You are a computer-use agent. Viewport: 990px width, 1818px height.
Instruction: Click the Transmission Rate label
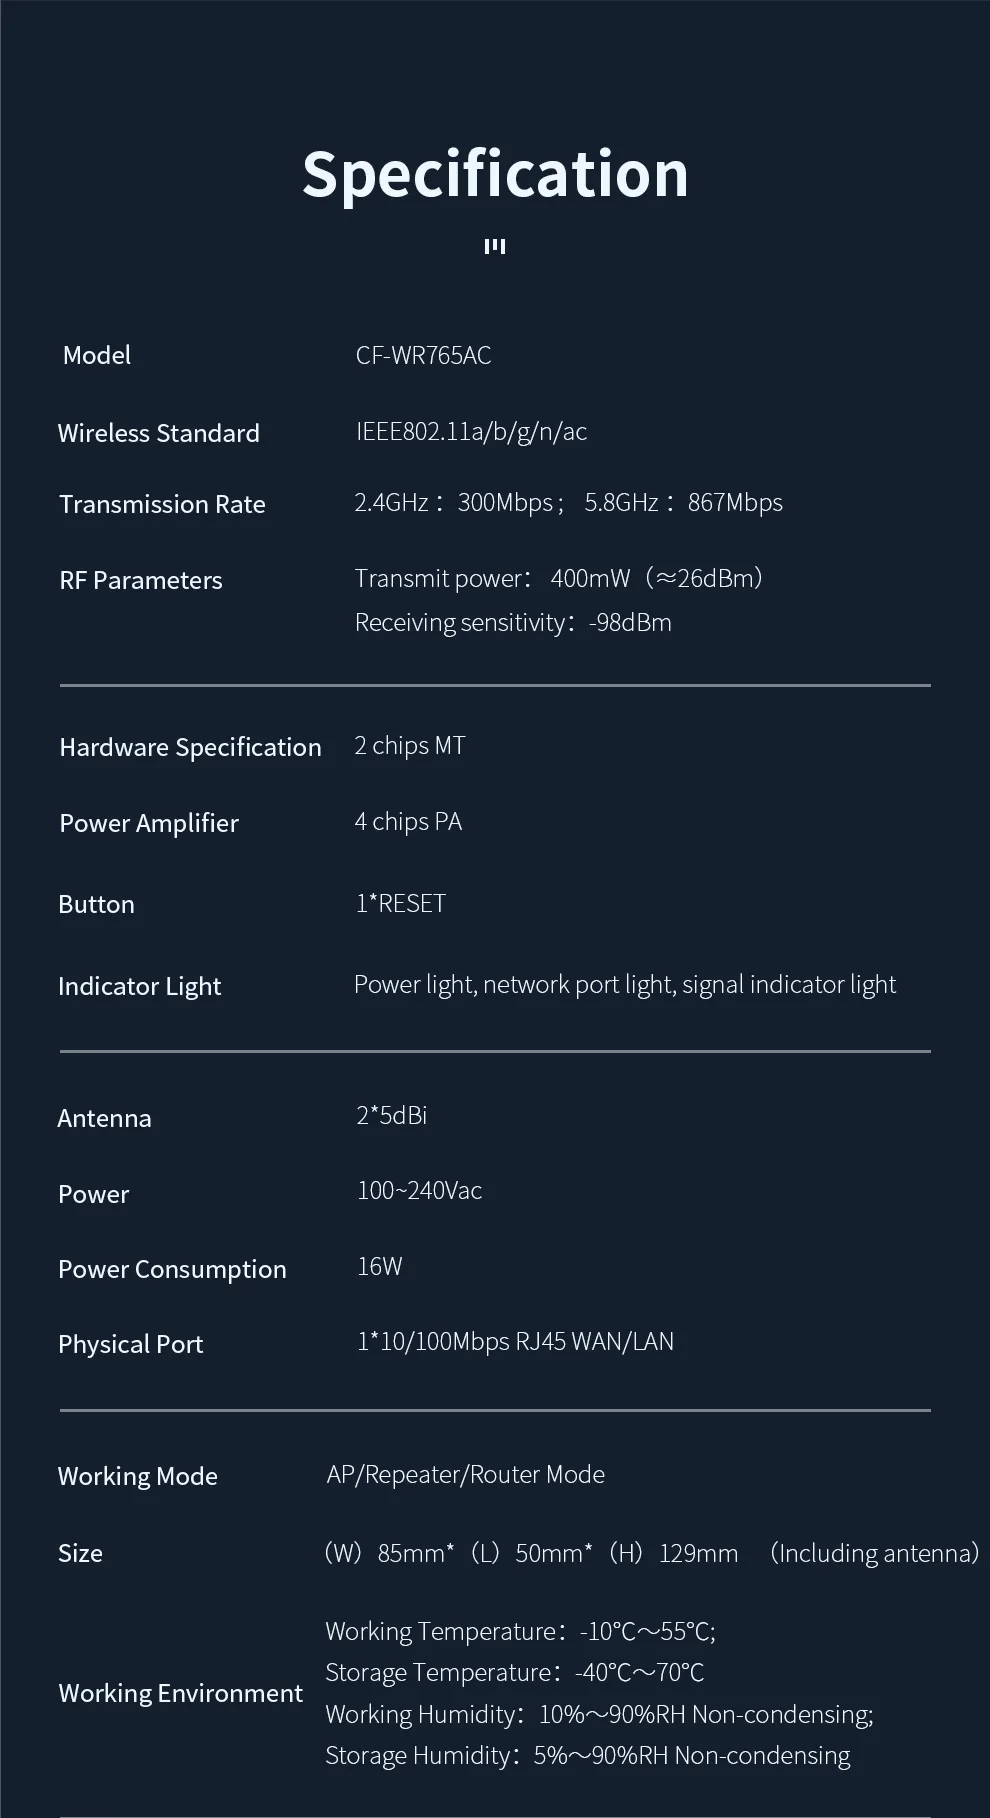coord(162,504)
